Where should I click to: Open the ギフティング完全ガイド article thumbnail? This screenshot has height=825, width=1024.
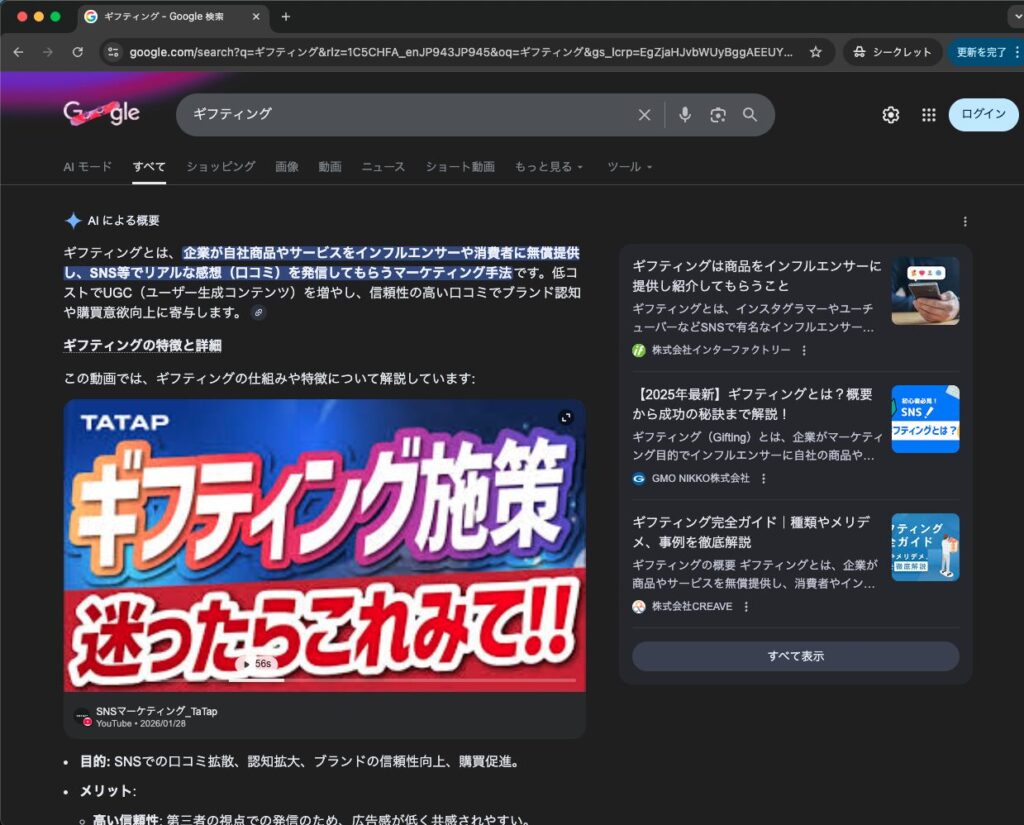(925, 547)
